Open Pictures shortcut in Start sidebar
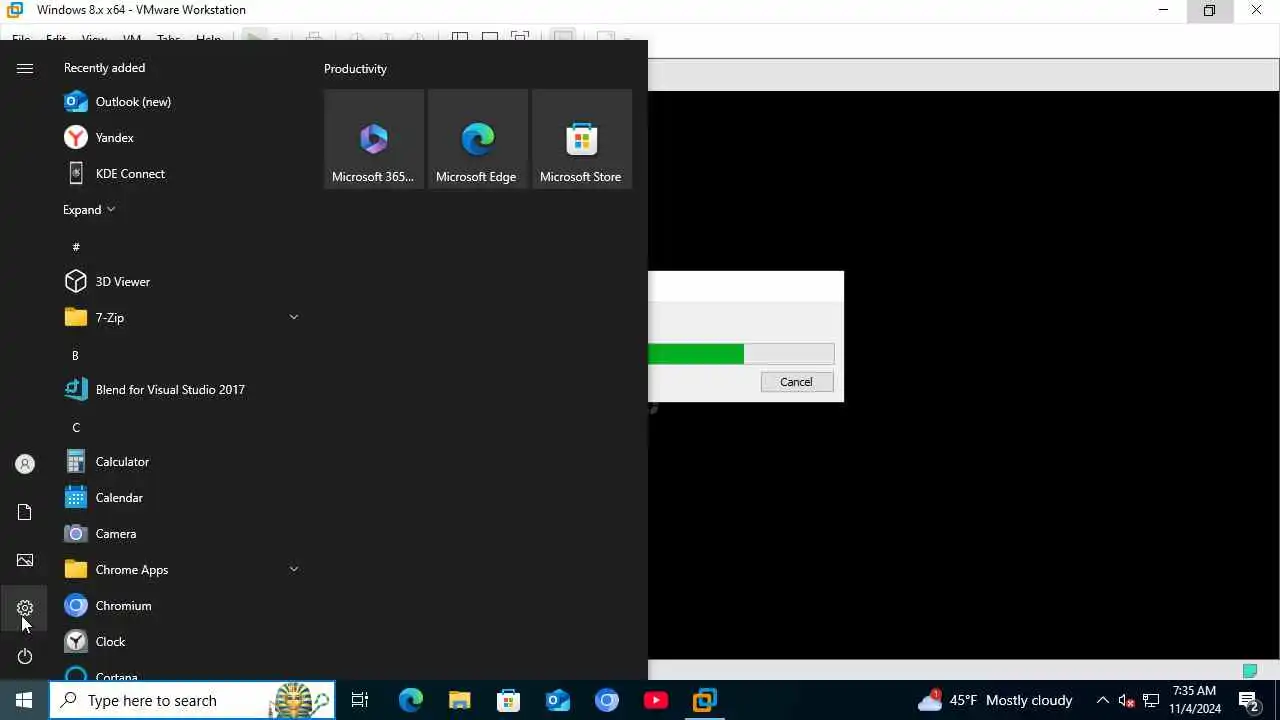This screenshot has height=720, width=1280. point(25,560)
